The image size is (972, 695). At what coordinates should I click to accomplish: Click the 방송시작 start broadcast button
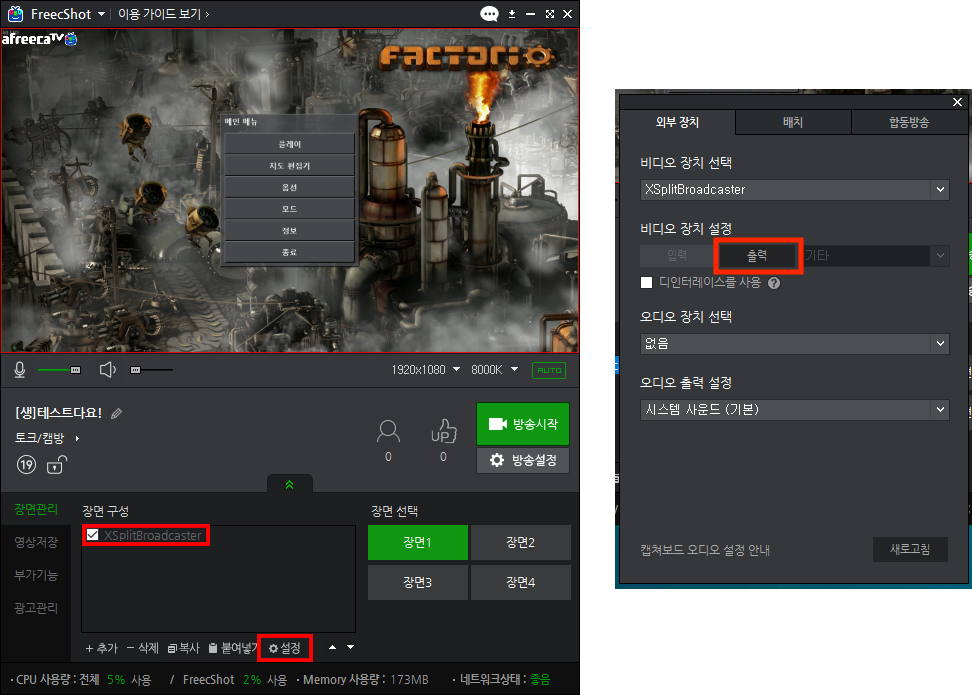[523, 424]
